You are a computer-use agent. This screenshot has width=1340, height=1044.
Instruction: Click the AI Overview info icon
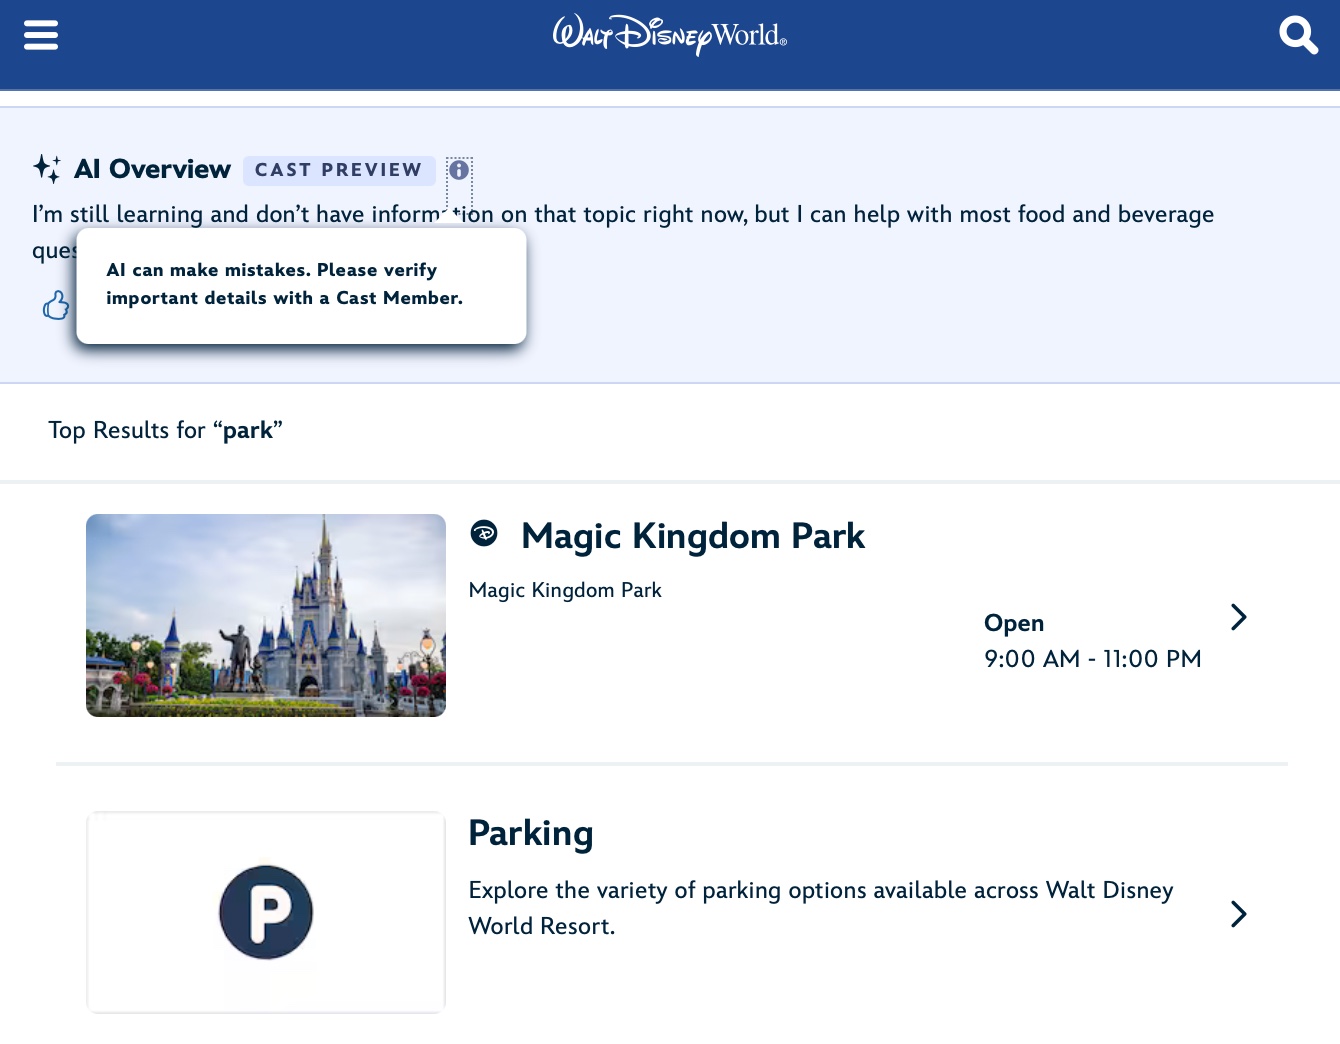tap(459, 170)
